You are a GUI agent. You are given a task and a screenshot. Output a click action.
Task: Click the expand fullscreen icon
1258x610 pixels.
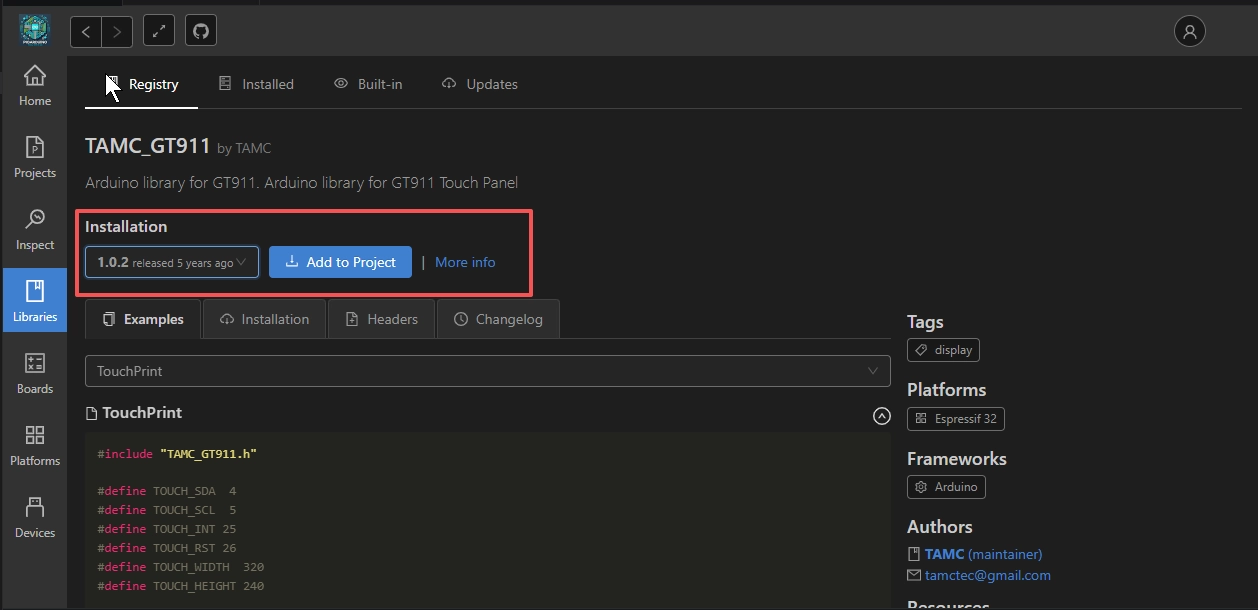159,31
